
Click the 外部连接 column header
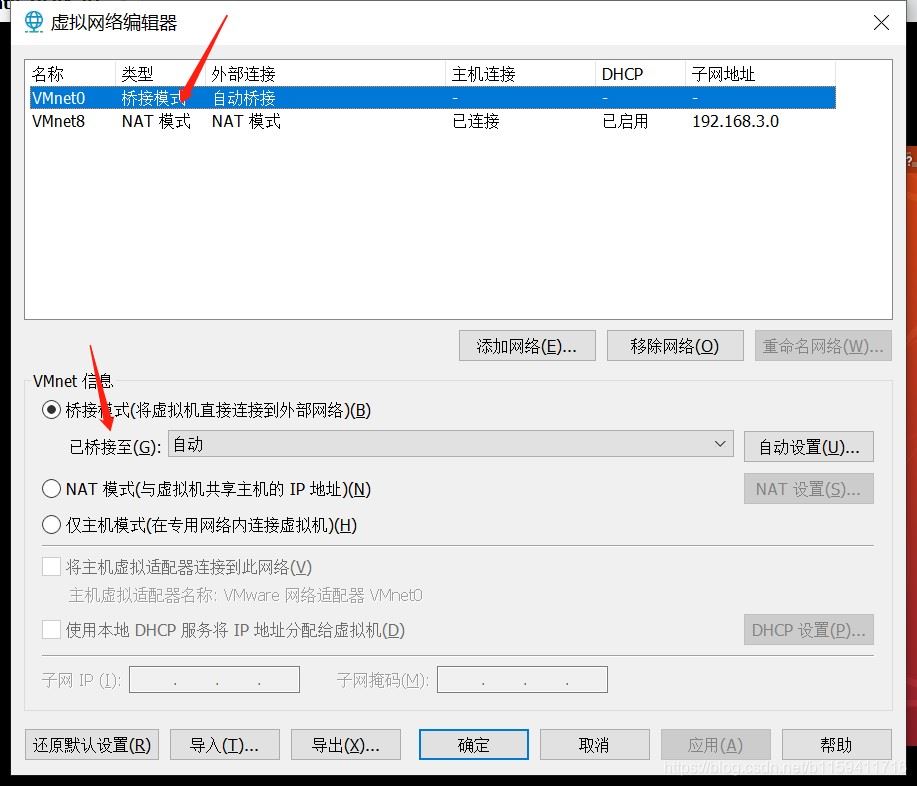pos(326,74)
